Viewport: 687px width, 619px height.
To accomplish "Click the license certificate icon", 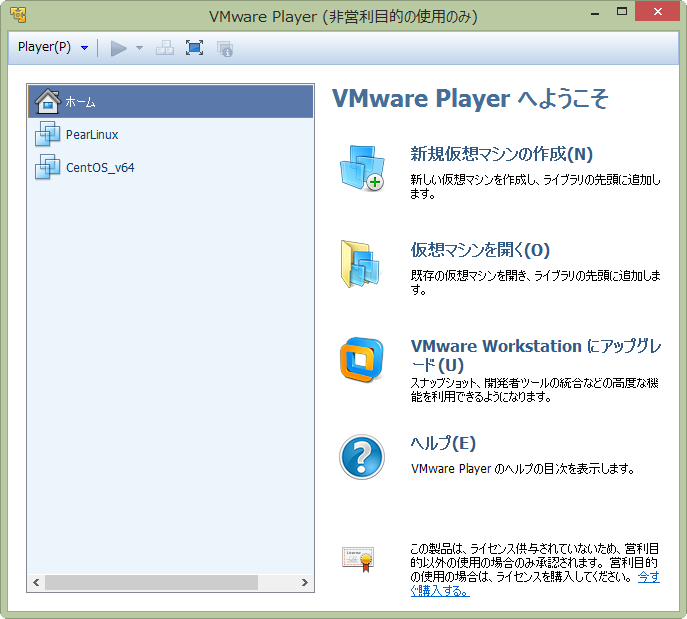I will [x=358, y=559].
